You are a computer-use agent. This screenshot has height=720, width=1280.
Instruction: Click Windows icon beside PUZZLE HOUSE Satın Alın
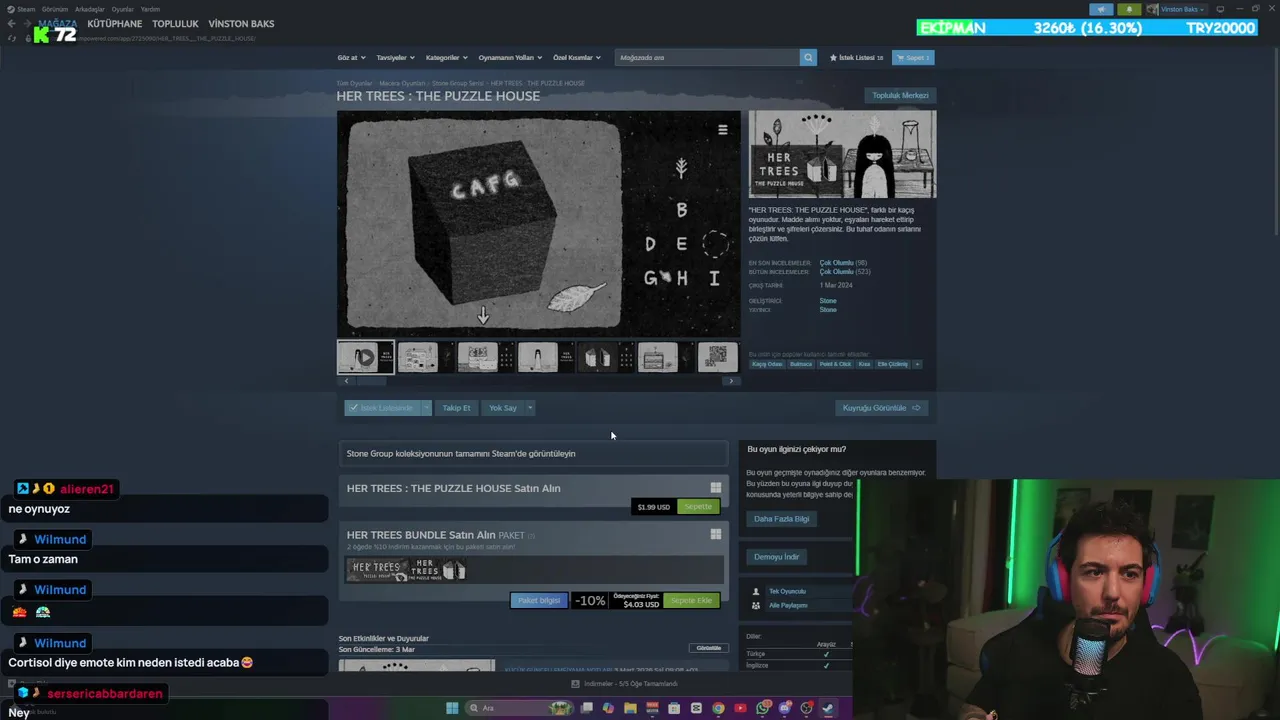[715, 488]
